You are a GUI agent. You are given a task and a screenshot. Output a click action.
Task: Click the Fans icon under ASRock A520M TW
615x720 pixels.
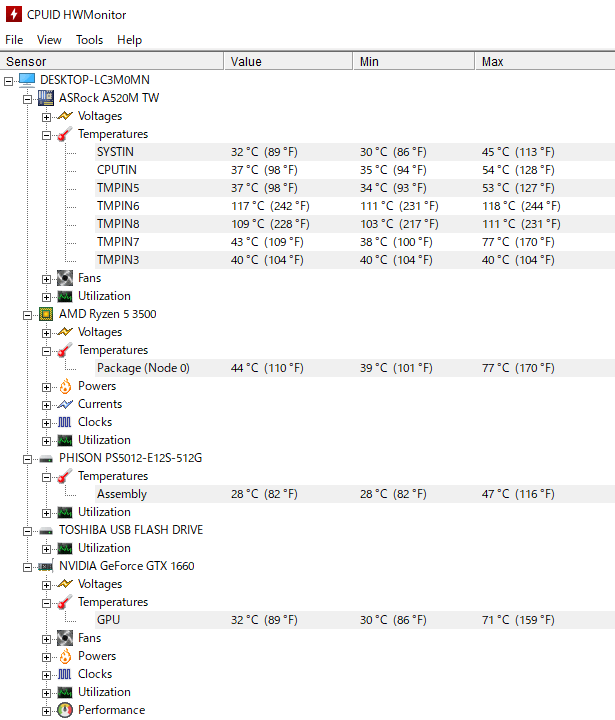(65, 278)
